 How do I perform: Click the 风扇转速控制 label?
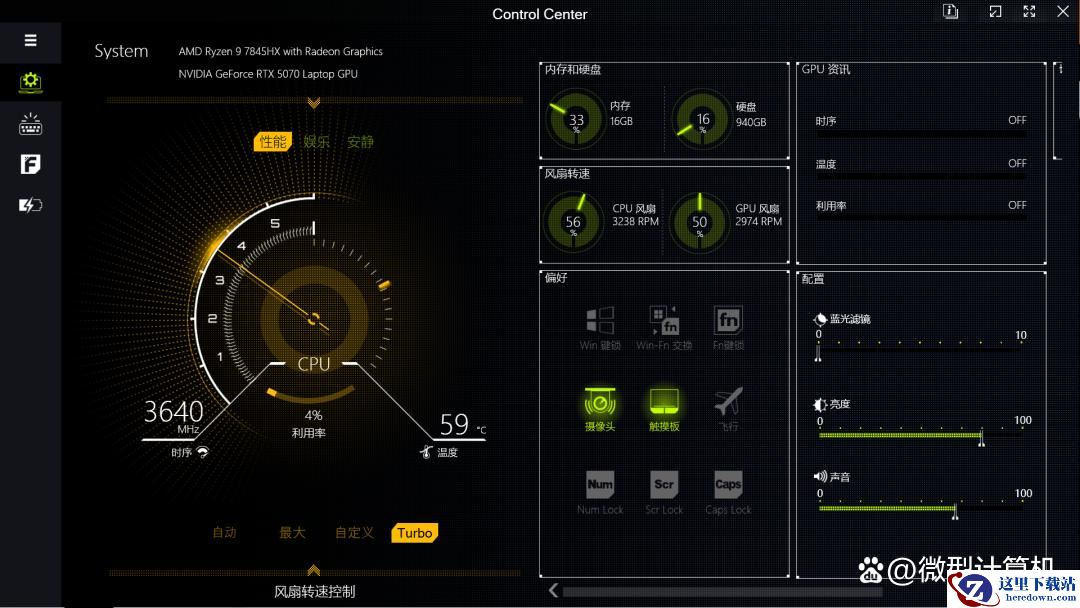click(x=314, y=591)
